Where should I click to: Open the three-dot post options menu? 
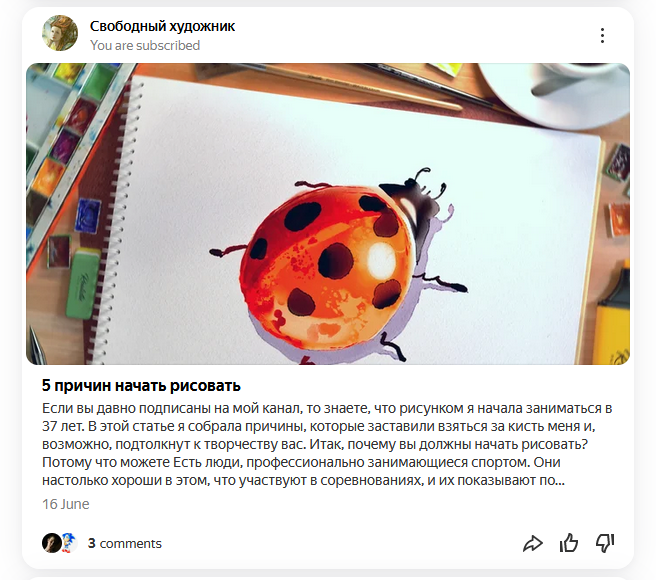pos(602,36)
